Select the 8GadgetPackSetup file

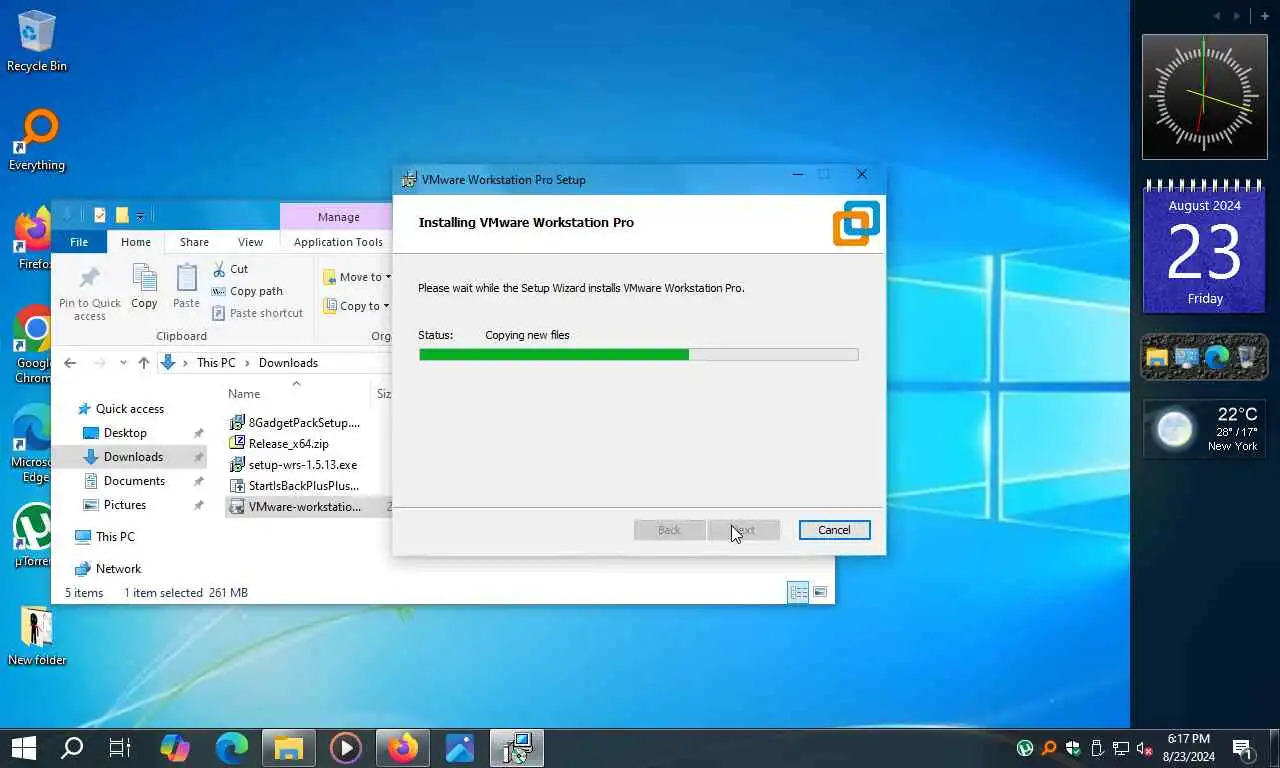coord(295,423)
